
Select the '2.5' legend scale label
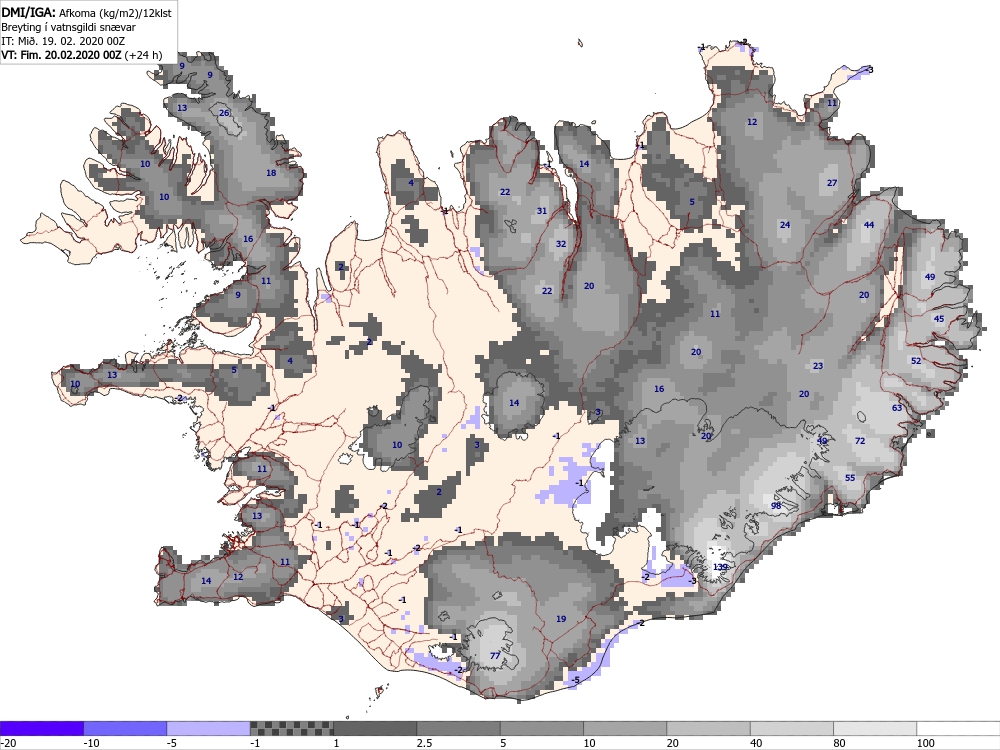tap(425, 743)
